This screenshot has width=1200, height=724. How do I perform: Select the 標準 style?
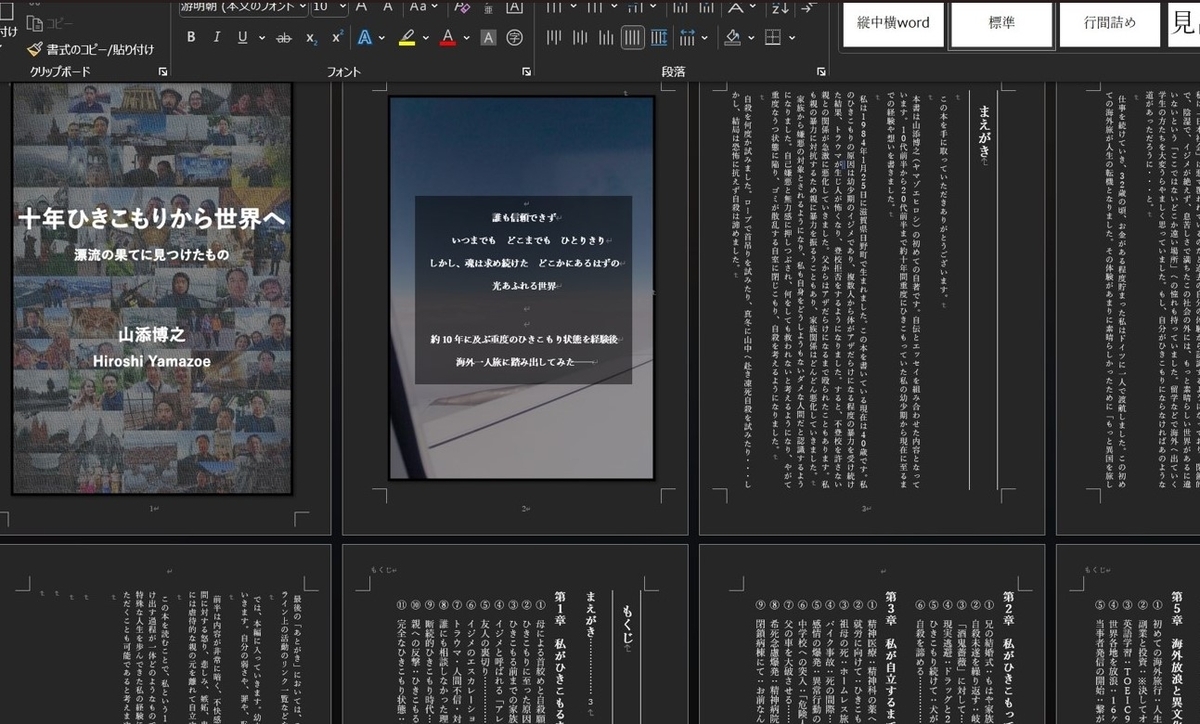(1001, 23)
